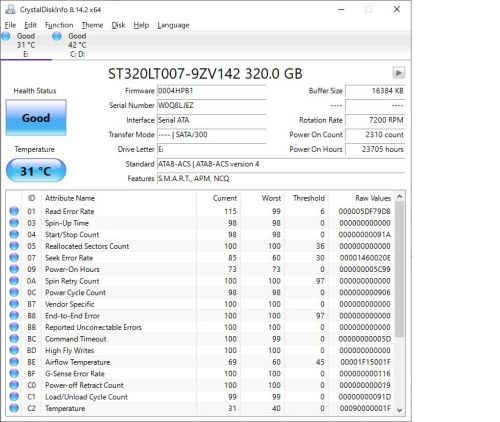Click the Power On Count value 2310 count

tap(375, 135)
